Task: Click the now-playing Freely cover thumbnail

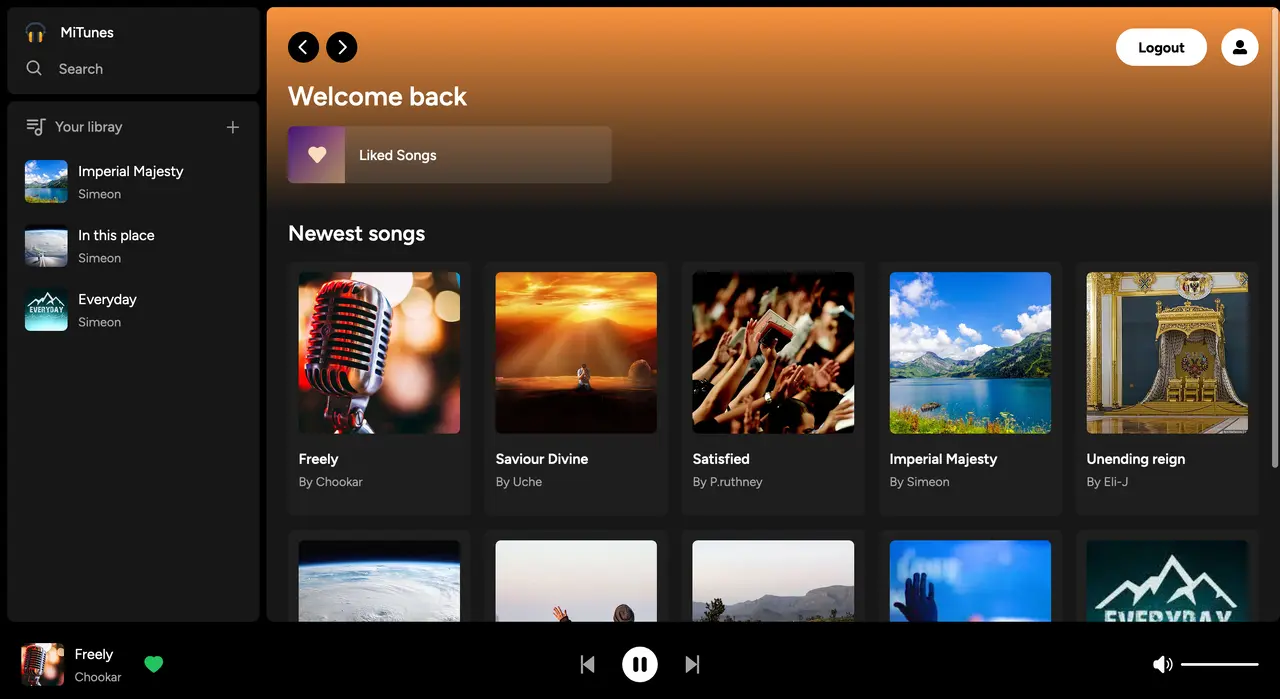Action: pos(42,664)
